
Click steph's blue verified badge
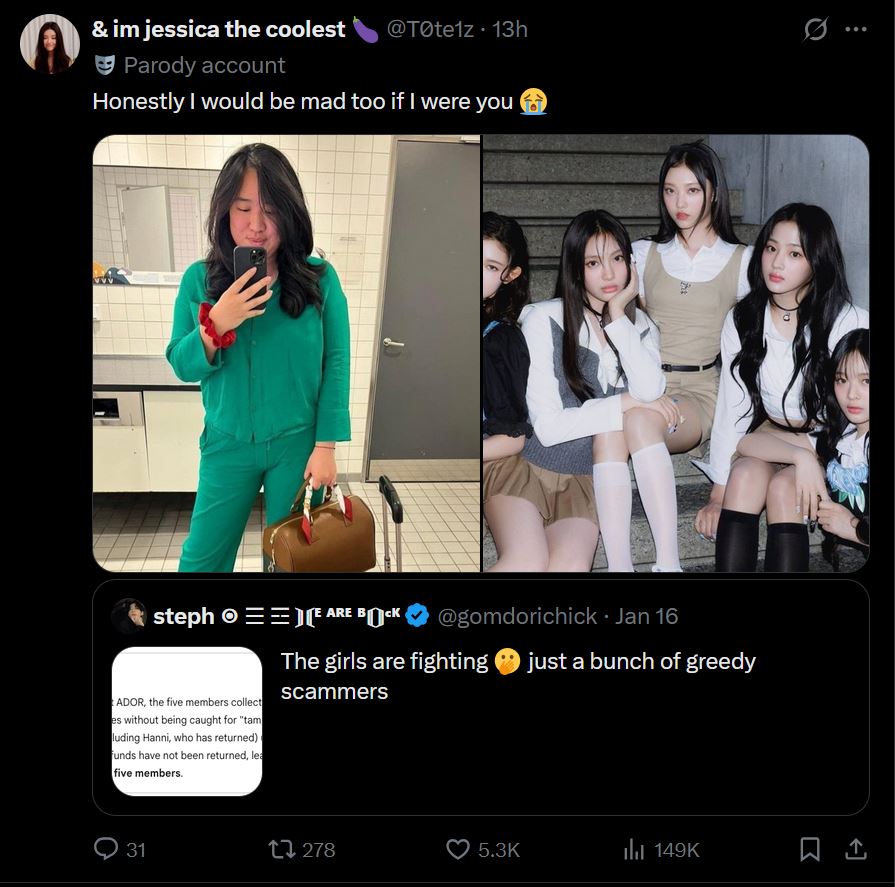(417, 616)
